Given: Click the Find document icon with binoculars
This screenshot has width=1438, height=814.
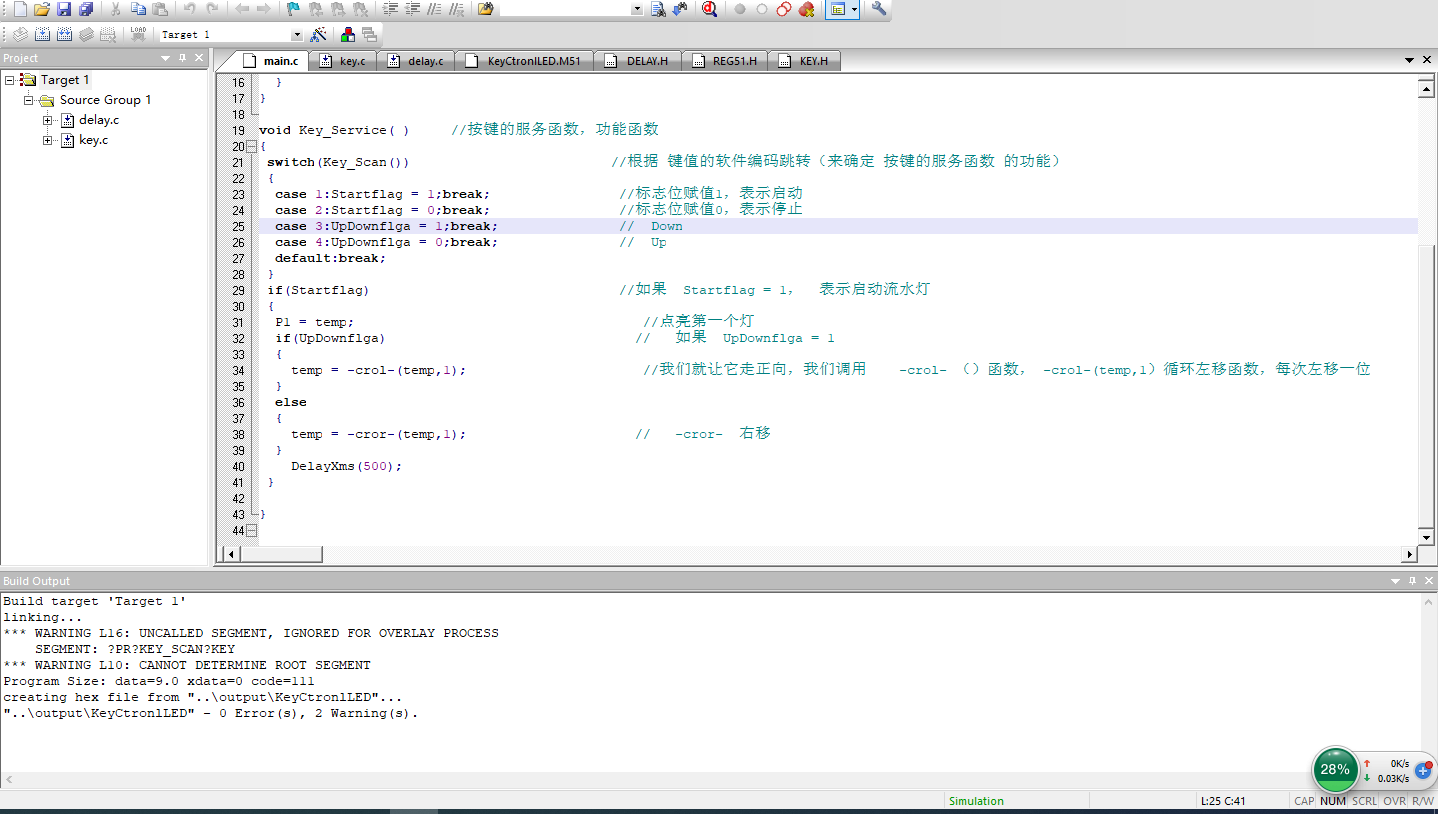Looking at the screenshot, I should [658, 9].
